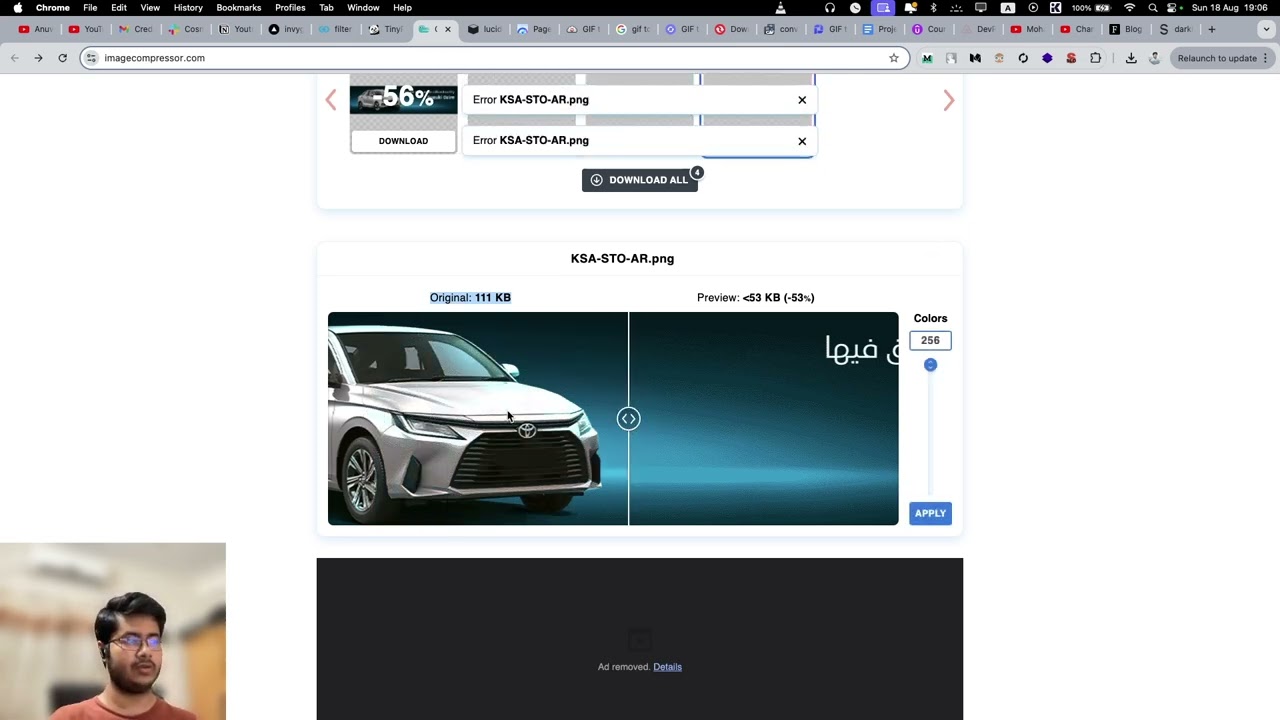Click the DOWNLOAD ALL button
This screenshot has height=720, width=1280.
coord(639,180)
